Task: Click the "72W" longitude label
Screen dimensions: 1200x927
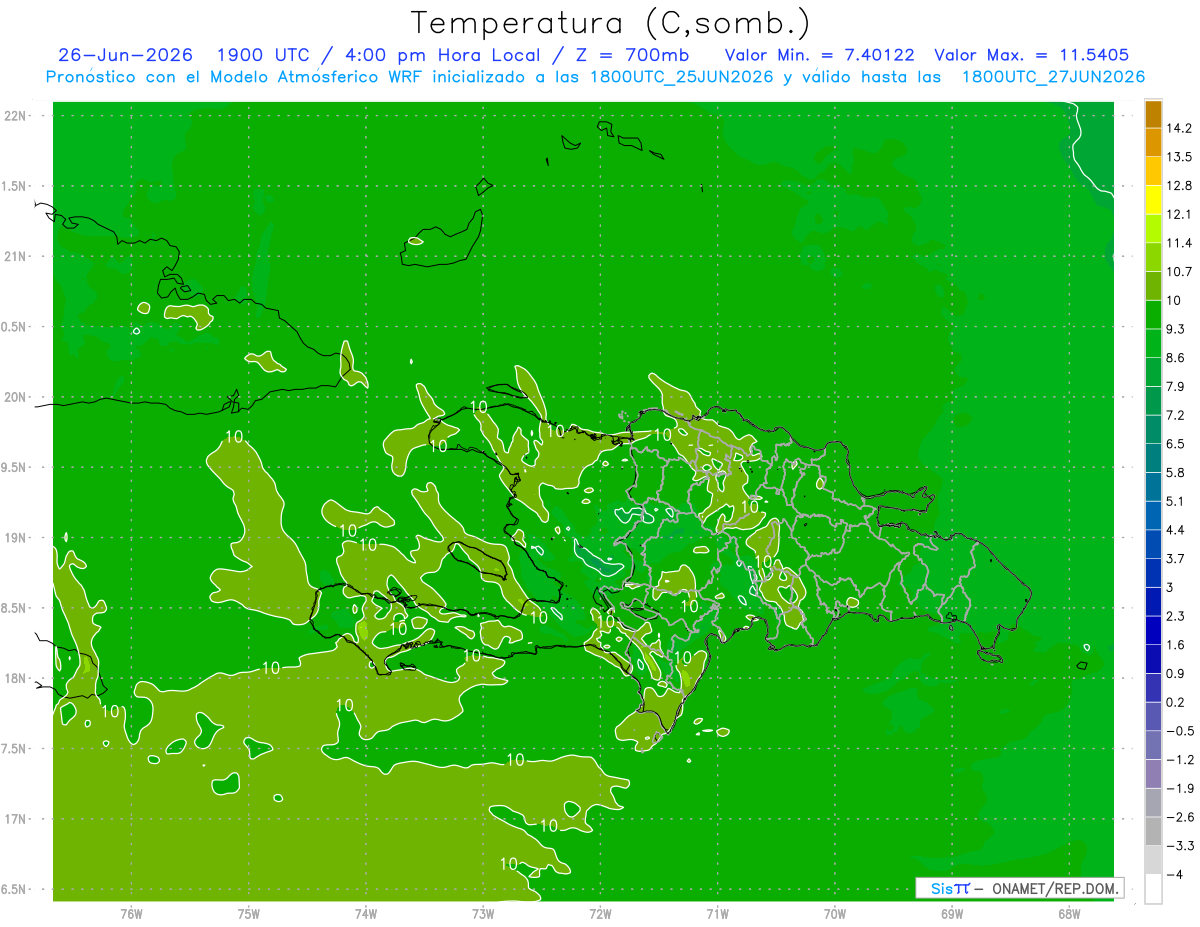Action: 600,914
